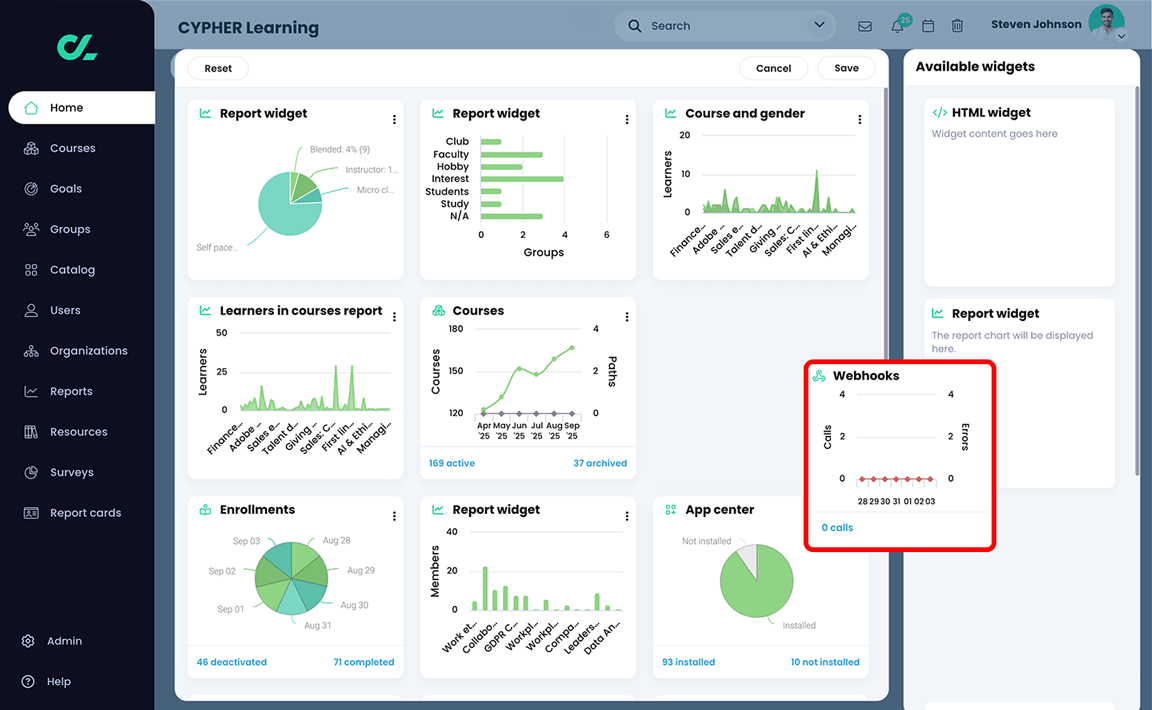Open options menu of Groups Report widget
1152x710 pixels.
tap(627, 119)
